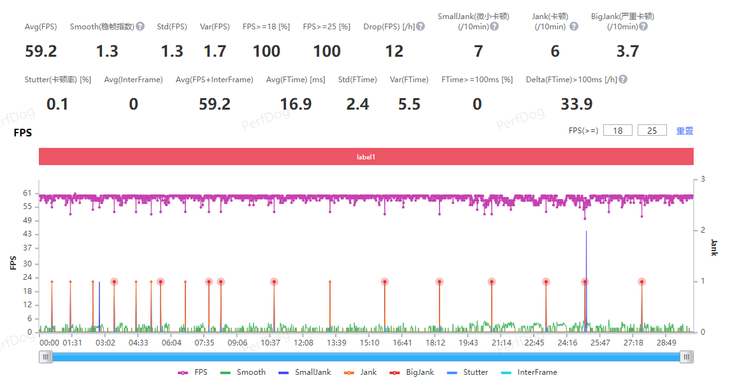730x385 pixels.
Task: Open SmallJank help question mark
Action: [x=494, y=27]
